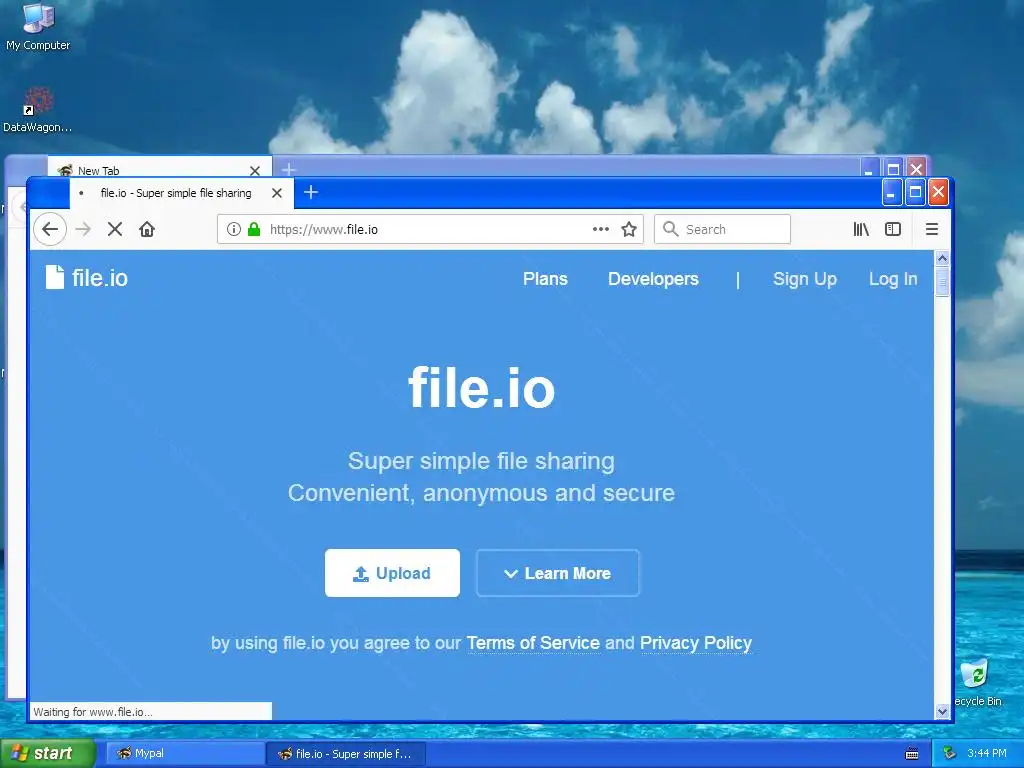
Task: Open the Windows start menu
Action: [x=47, y=754]
